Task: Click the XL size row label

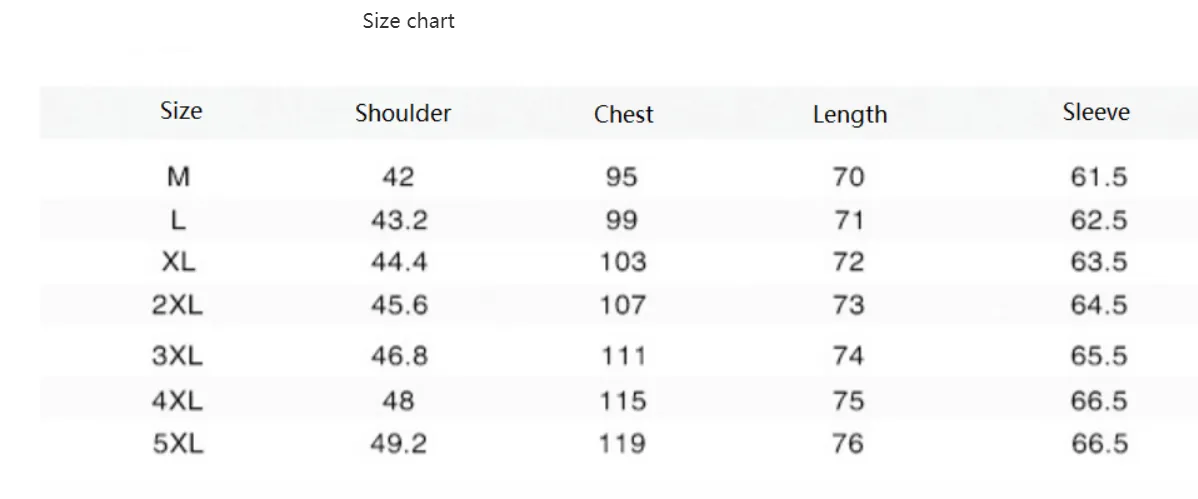Action: coord(178,262)
